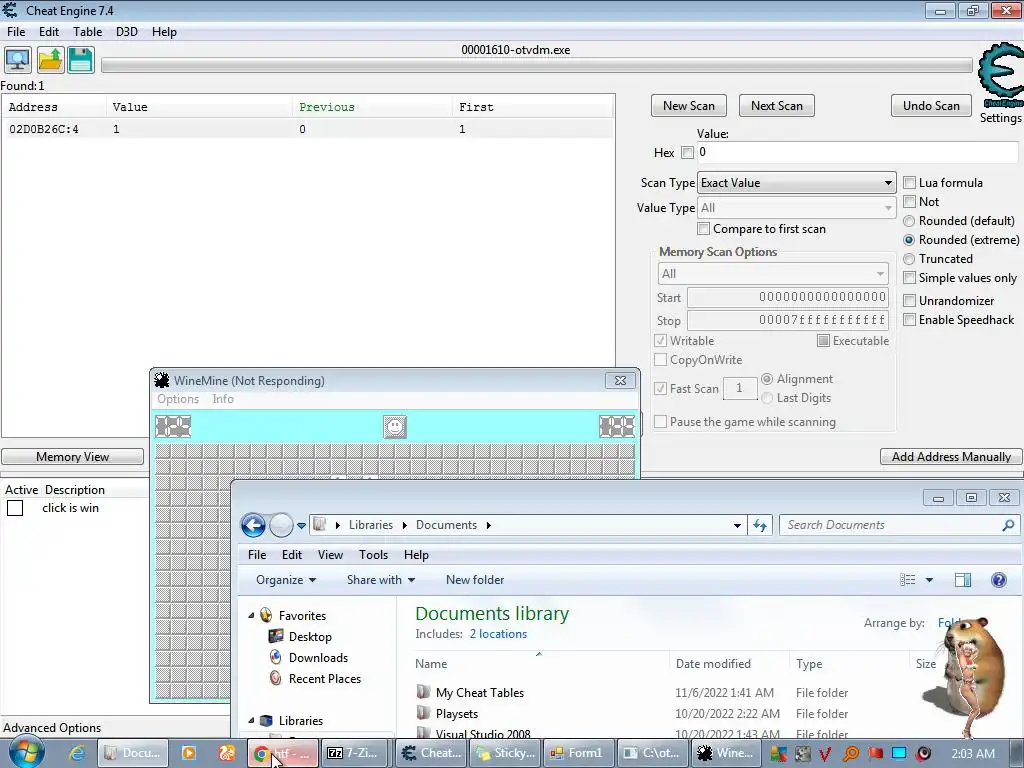Open Memory View
Viewport: 1024px width, 768px height.
72,456
